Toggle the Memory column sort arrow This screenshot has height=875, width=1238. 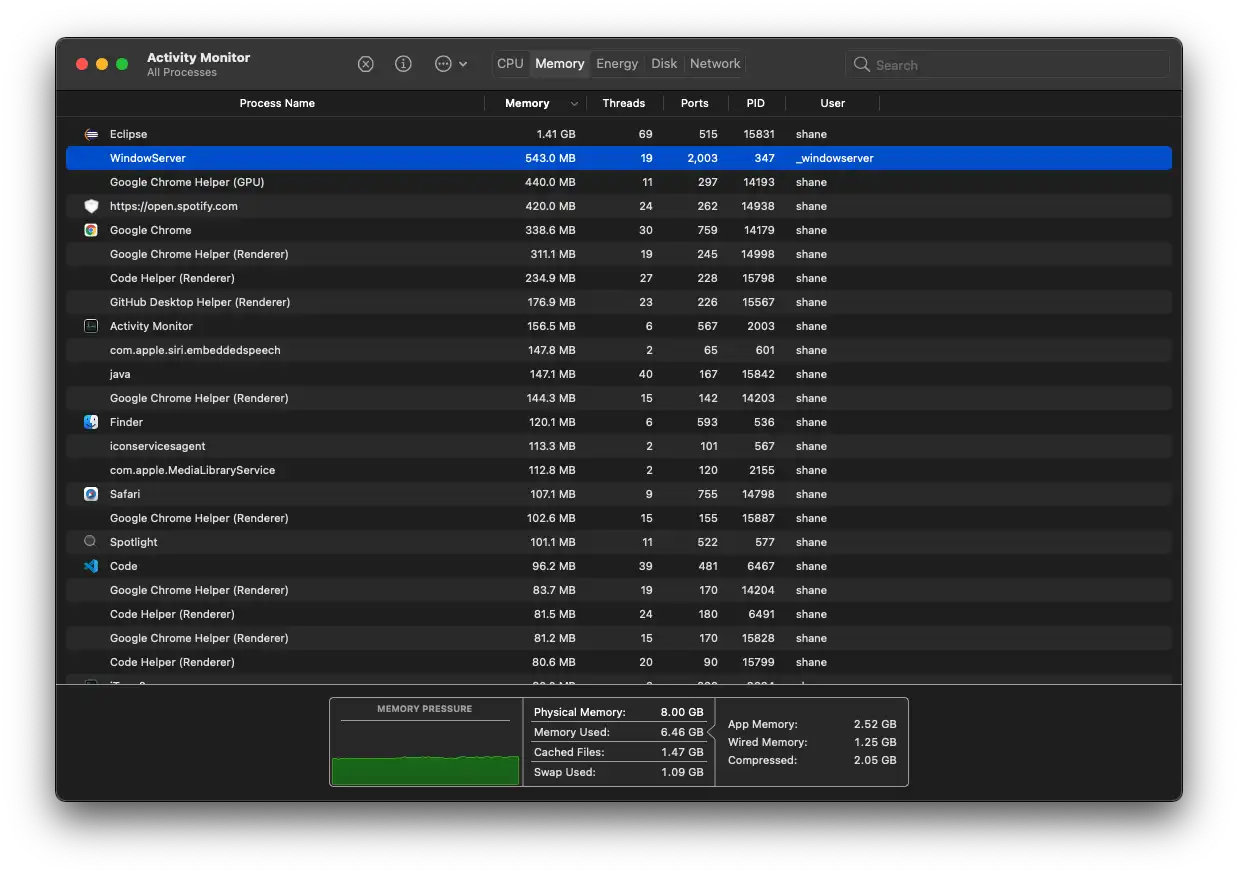coord(574,104)
